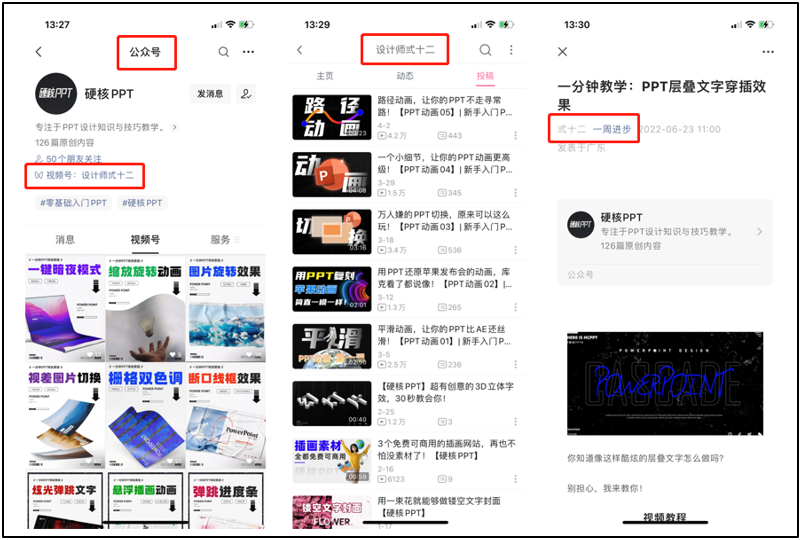Image resolution: width=801 pixels, height=540 pixels.
Task: Open title 万人嫌的PPT切换
Action: [444, 221]
